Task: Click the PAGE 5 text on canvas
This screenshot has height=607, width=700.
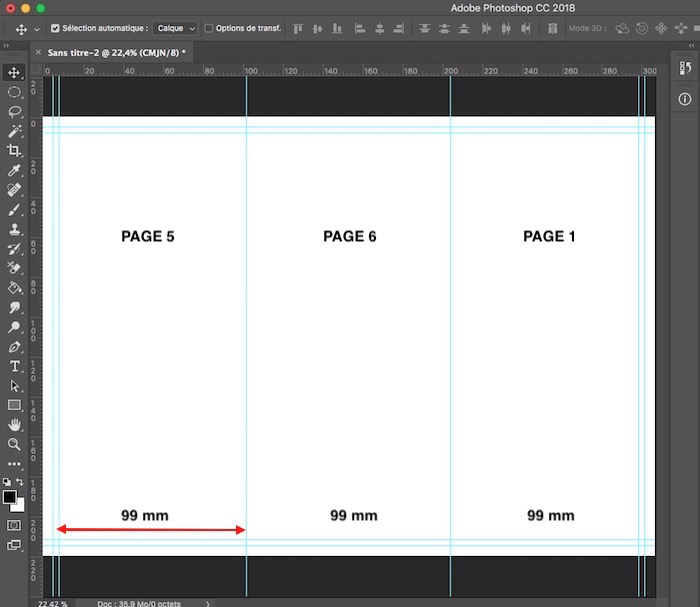Action: pyautogui.click(x=148, y=236)
